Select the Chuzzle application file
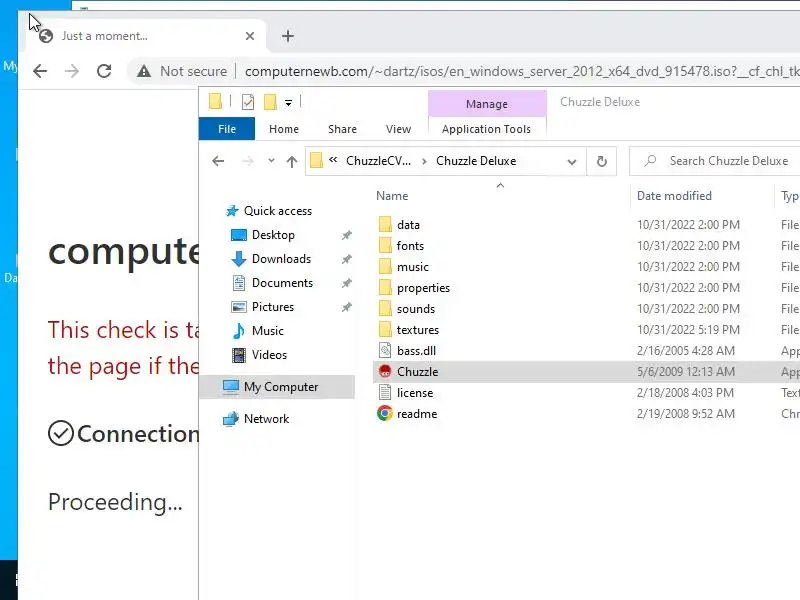The width and height of the screenshot is (800, 600). point(417,372)
